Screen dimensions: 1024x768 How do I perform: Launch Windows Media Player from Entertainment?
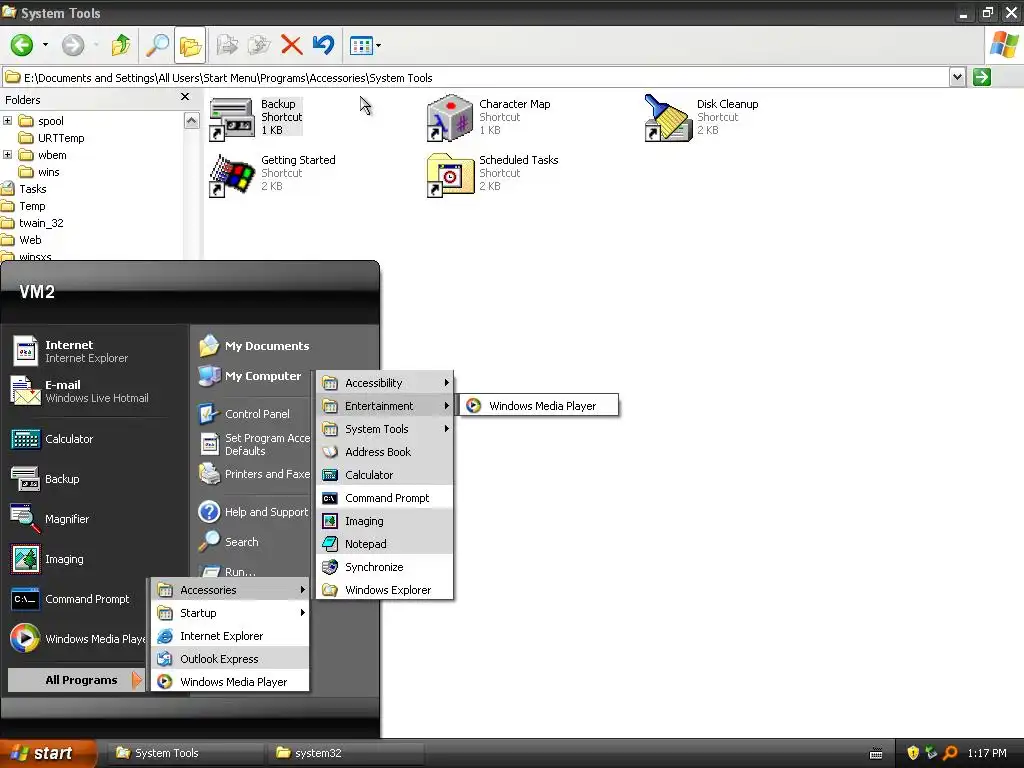[x=539, y=406]
